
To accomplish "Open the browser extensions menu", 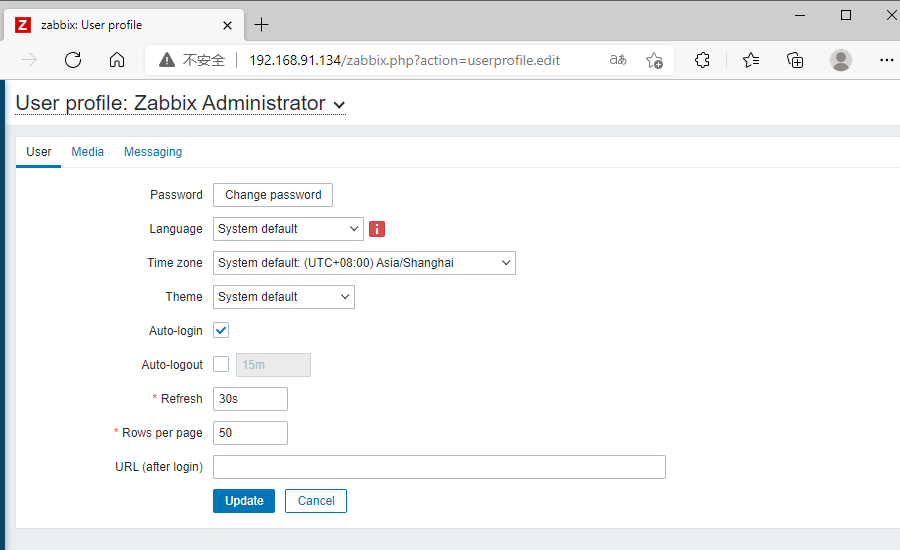I will tap(702, 60).
